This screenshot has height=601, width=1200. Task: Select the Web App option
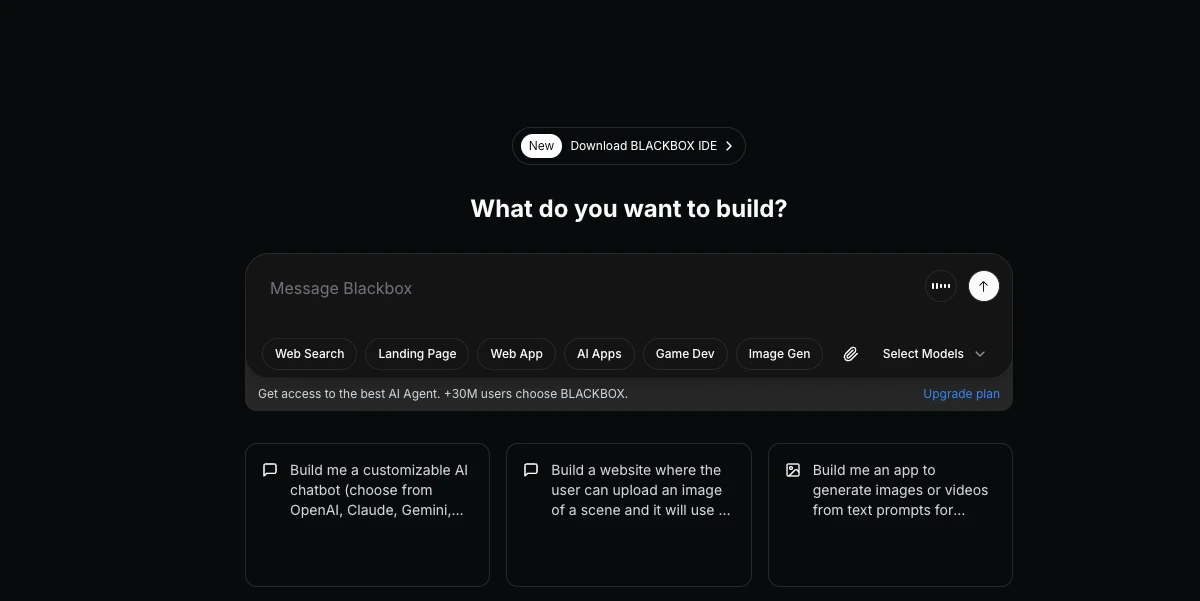516,354
